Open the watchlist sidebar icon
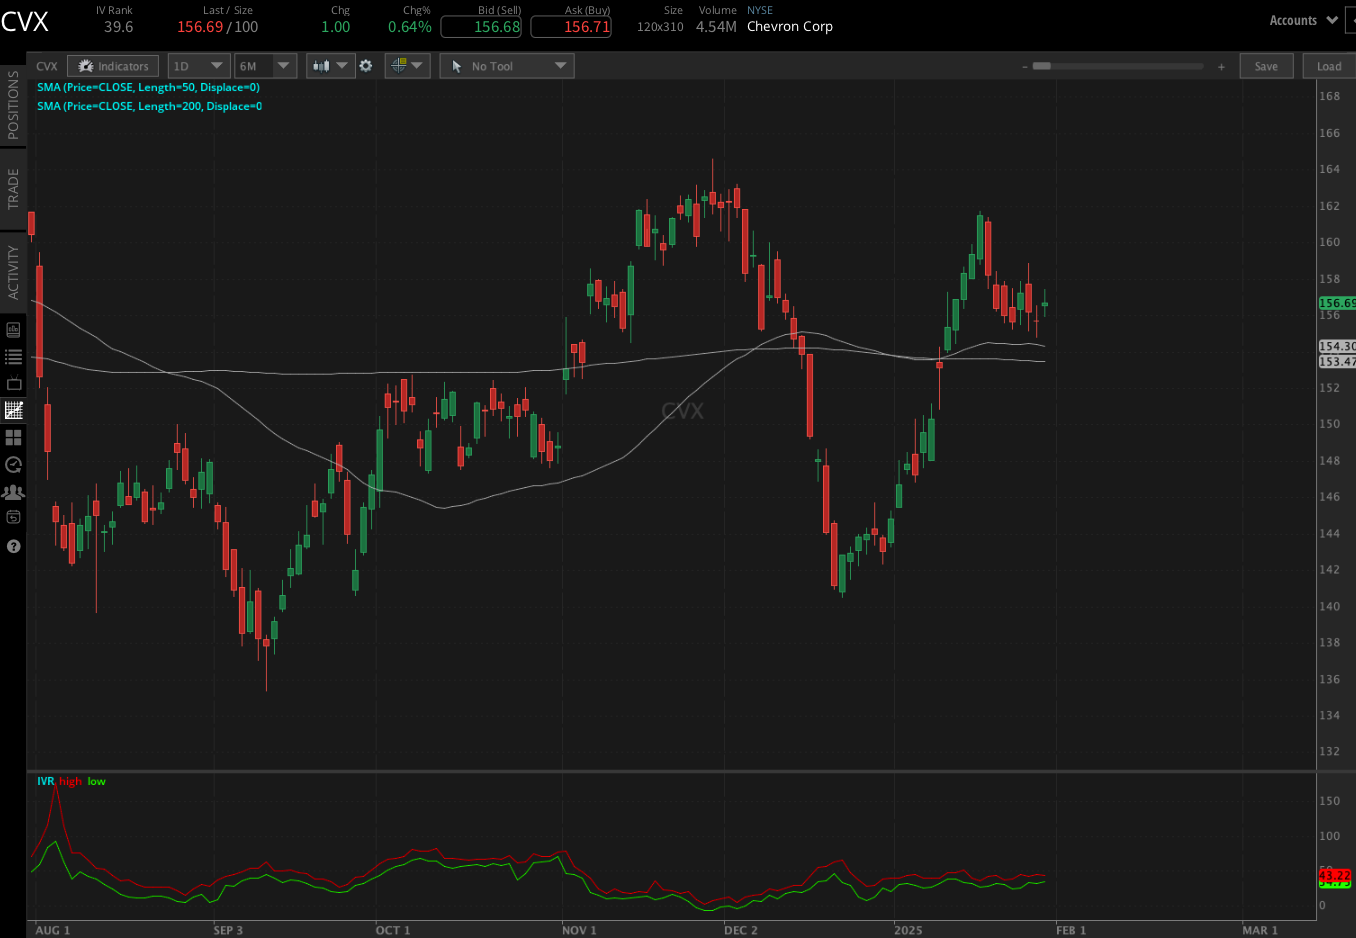Screen dimensions: 1356x938 click(x=13, y=356)
